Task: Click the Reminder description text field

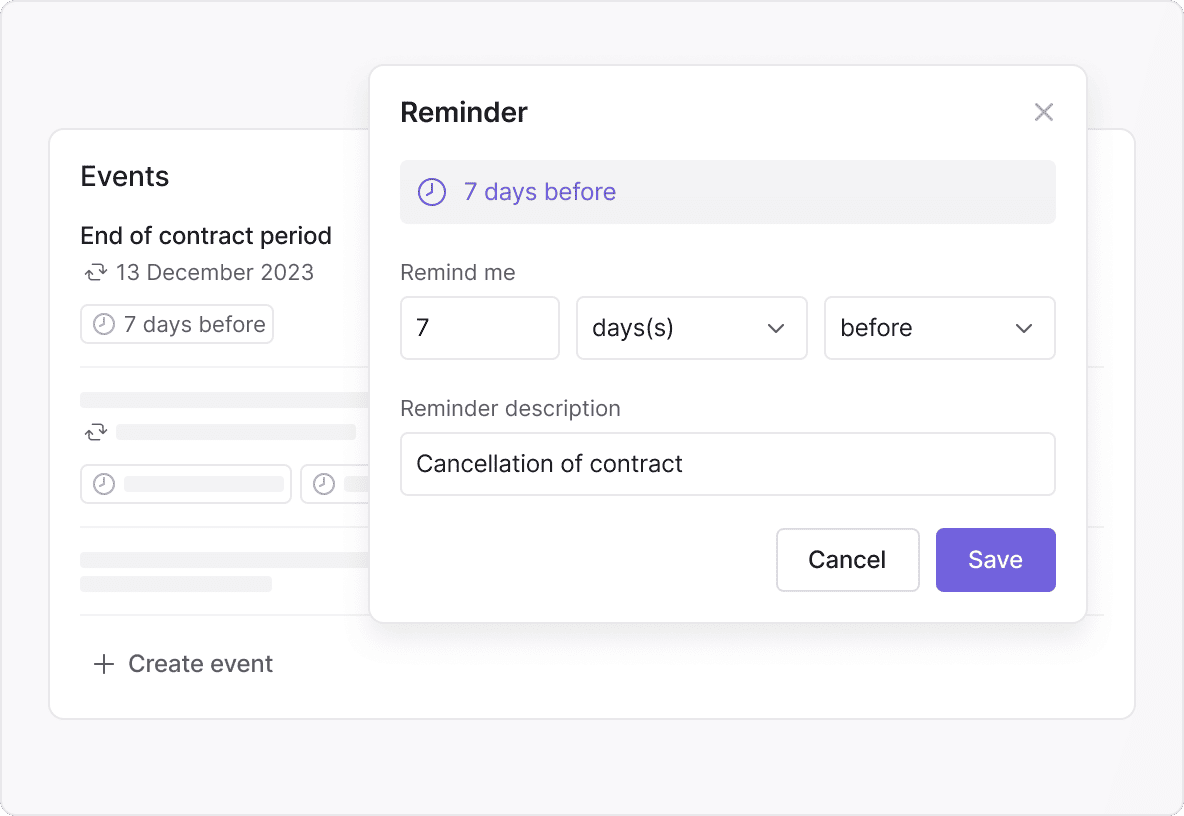Action: 727,464
